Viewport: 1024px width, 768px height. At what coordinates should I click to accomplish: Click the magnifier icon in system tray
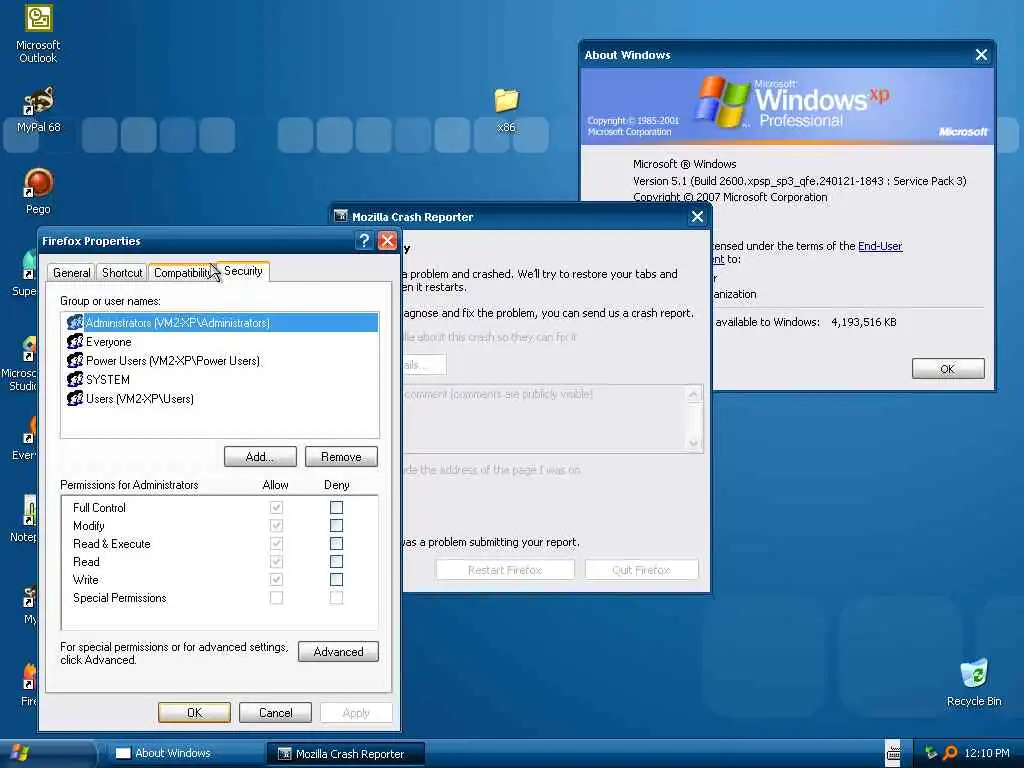pyautogui.click(x=950, y=753)
